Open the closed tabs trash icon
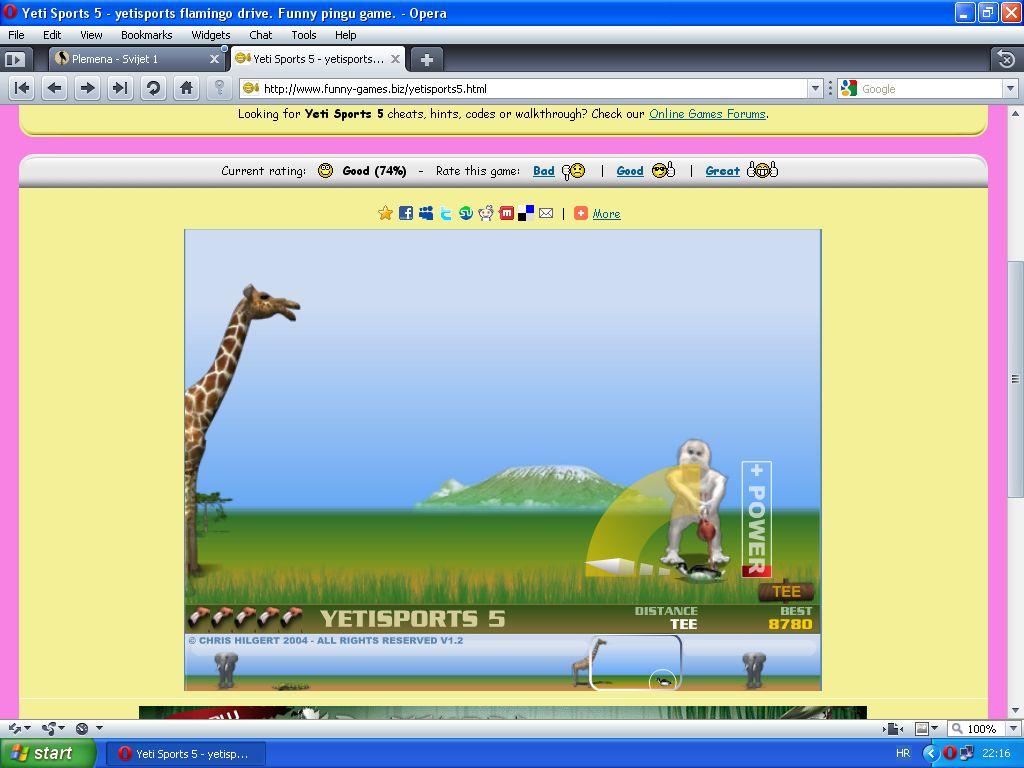 click(x=1006, y=59)
